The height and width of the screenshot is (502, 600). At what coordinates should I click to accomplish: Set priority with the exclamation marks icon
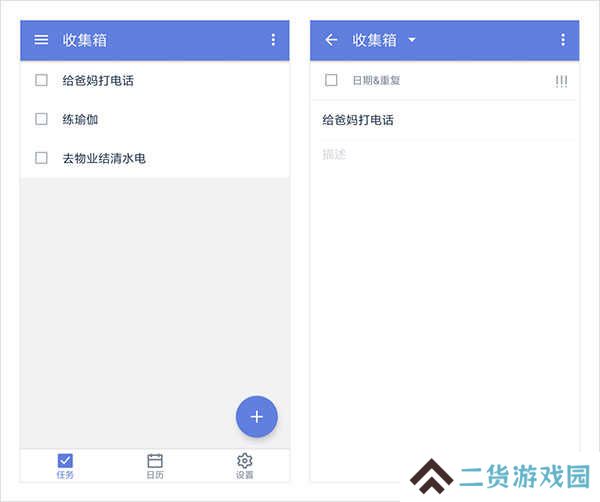(561, 81)
